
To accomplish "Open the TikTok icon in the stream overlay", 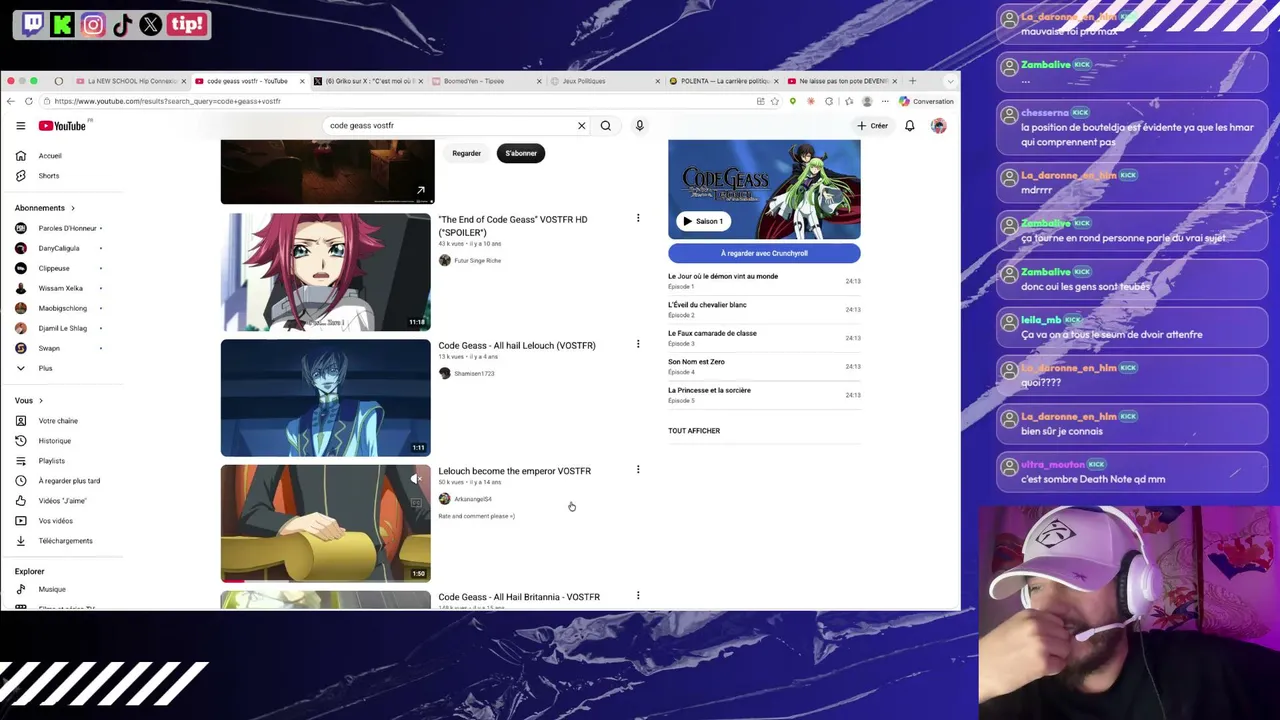I will (x=122, y=24).
